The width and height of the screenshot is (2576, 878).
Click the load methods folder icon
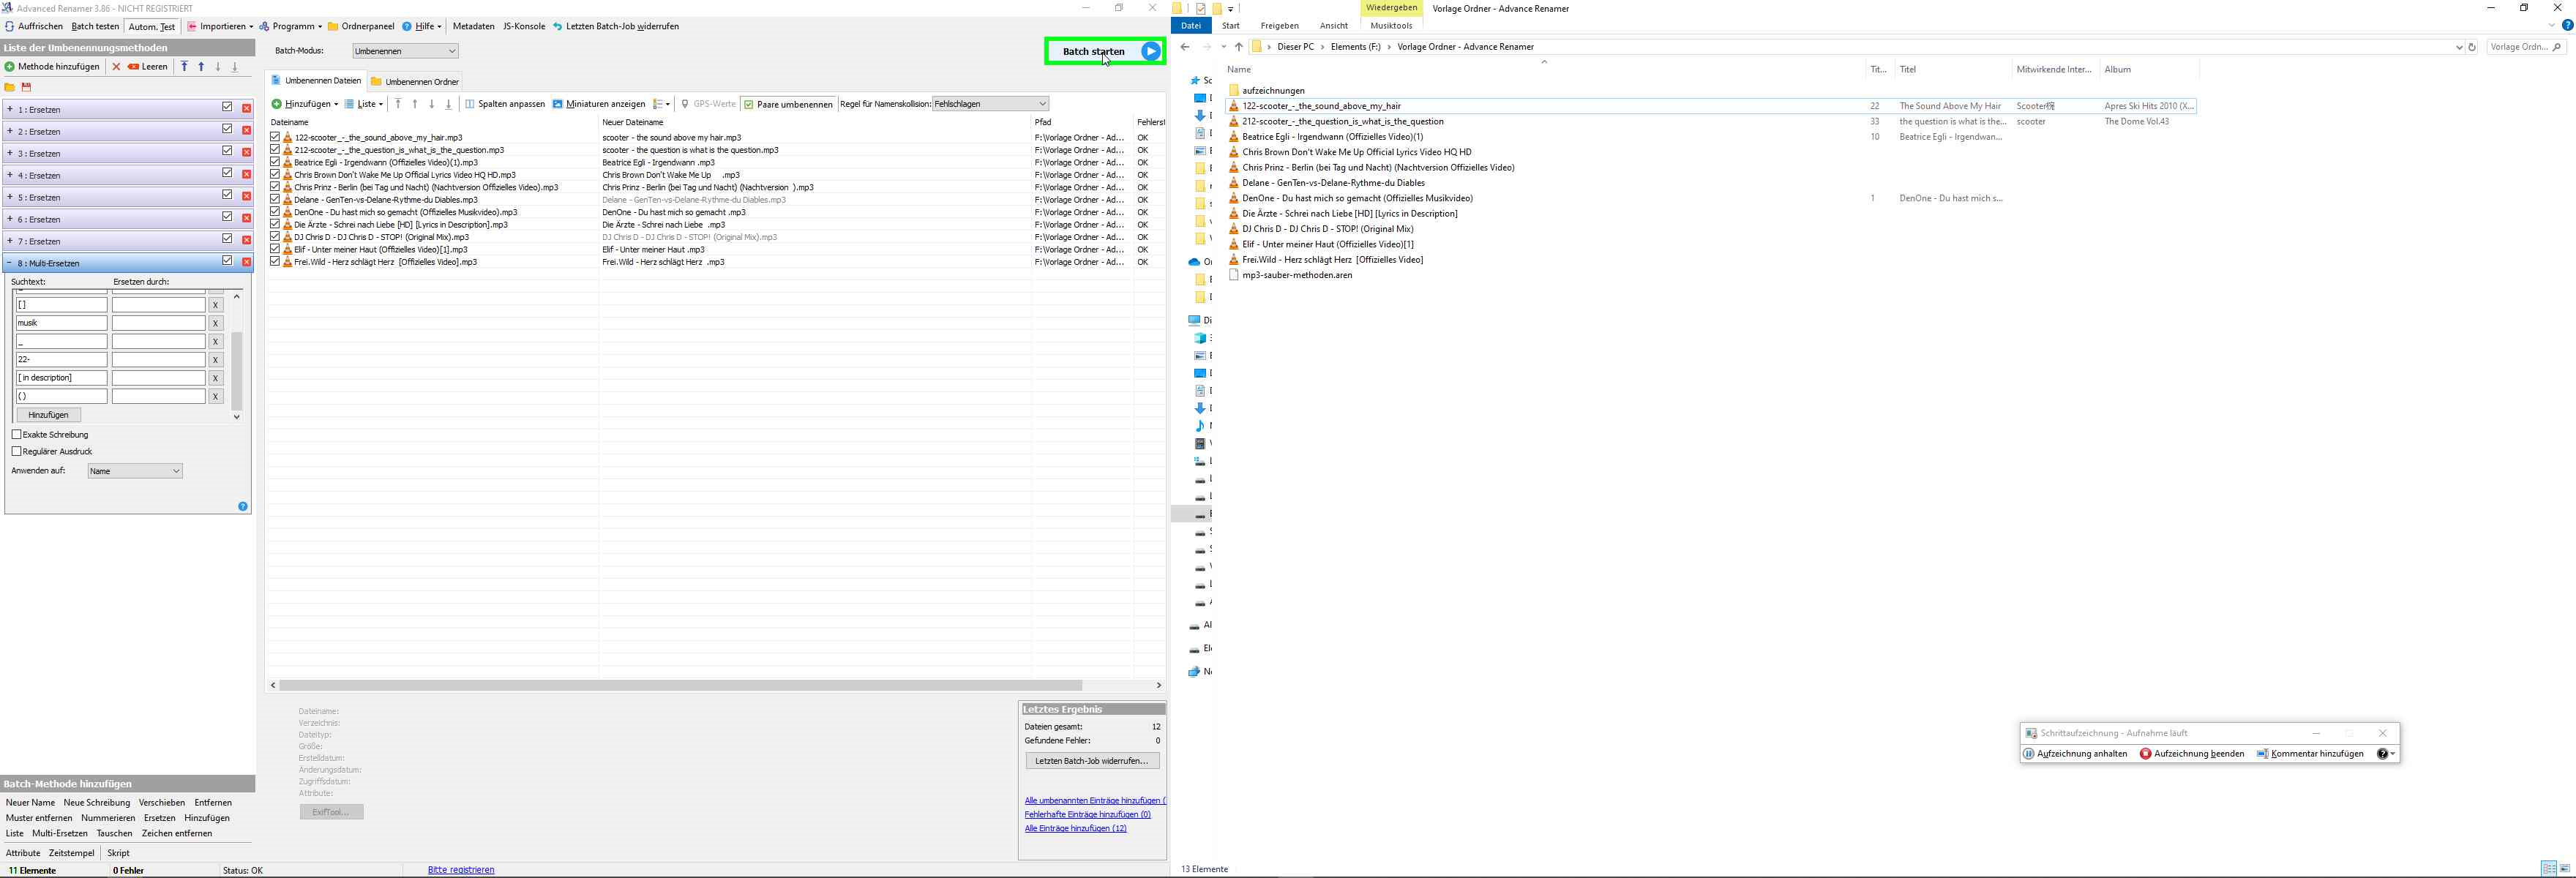pyautogui.click(x=10, y=87)
